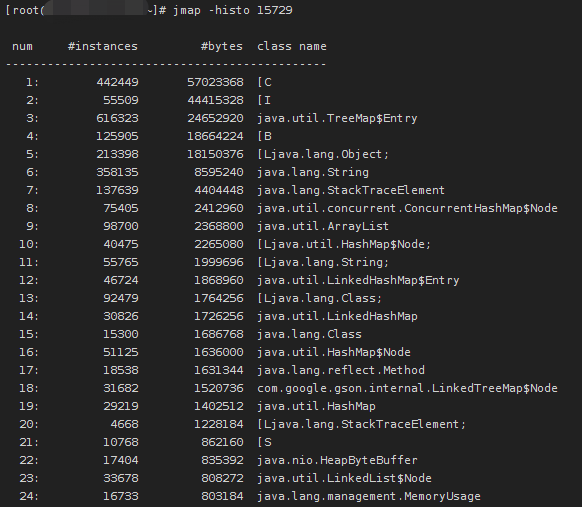Click java.util.TreeMap$Entry class name
The height and width of the screenshot is (507, 582).
point(337,118)
